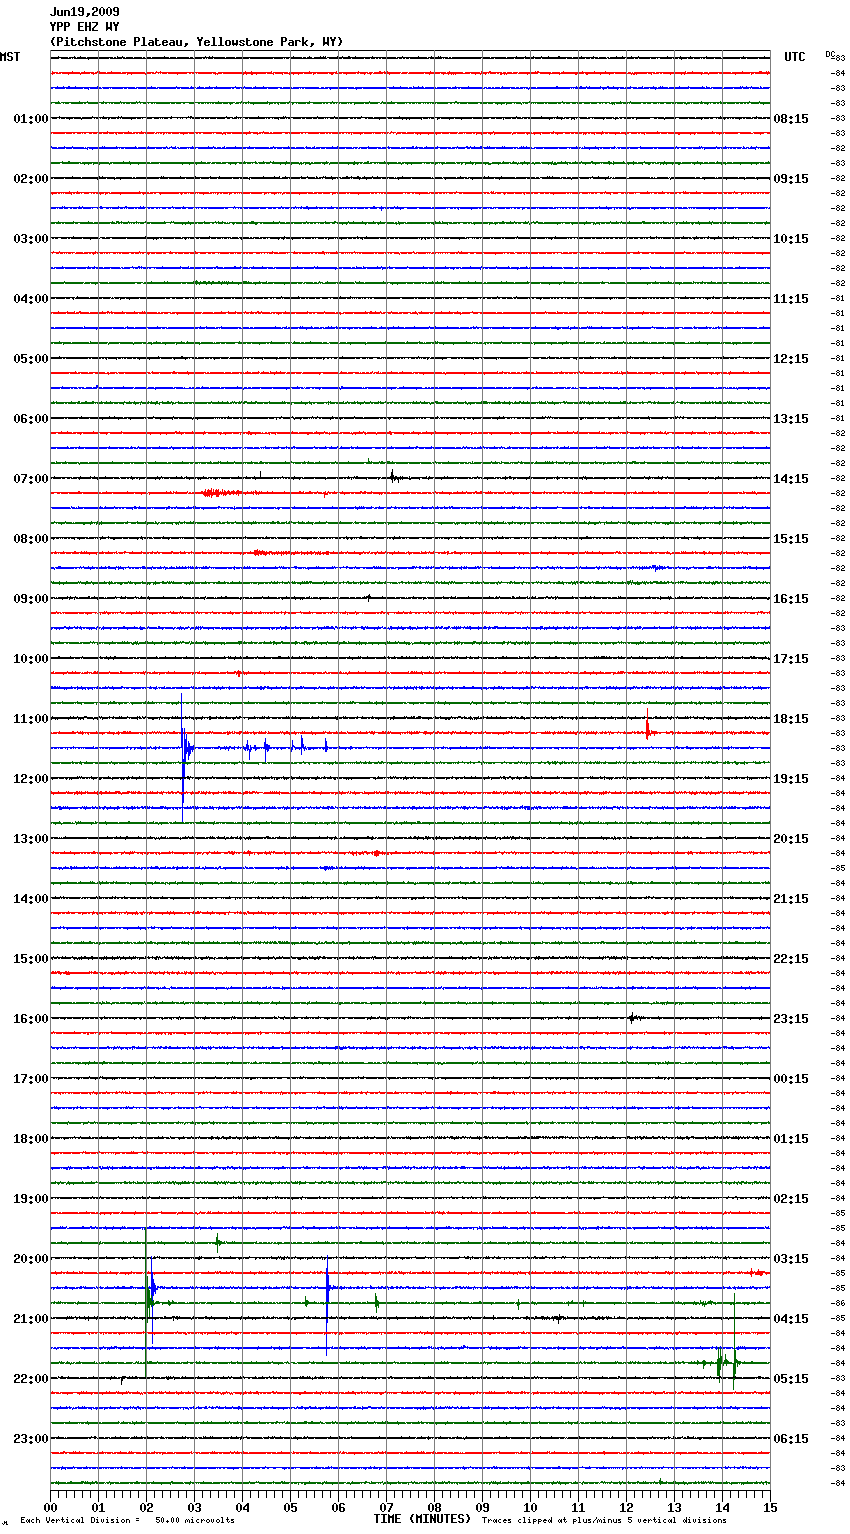Select the 13:15 UTC time label

[791, 419]
